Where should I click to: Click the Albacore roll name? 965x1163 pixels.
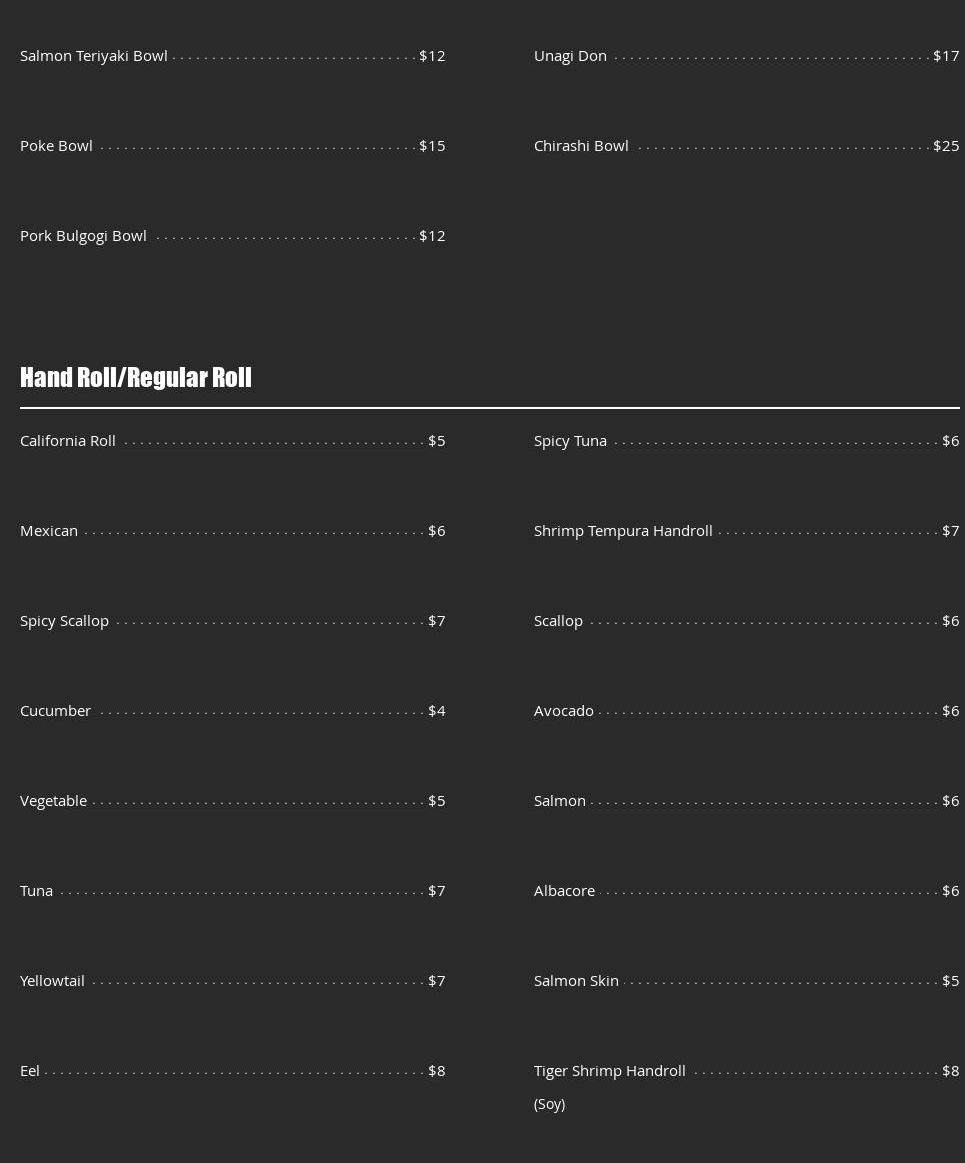[x=564, y=891]
